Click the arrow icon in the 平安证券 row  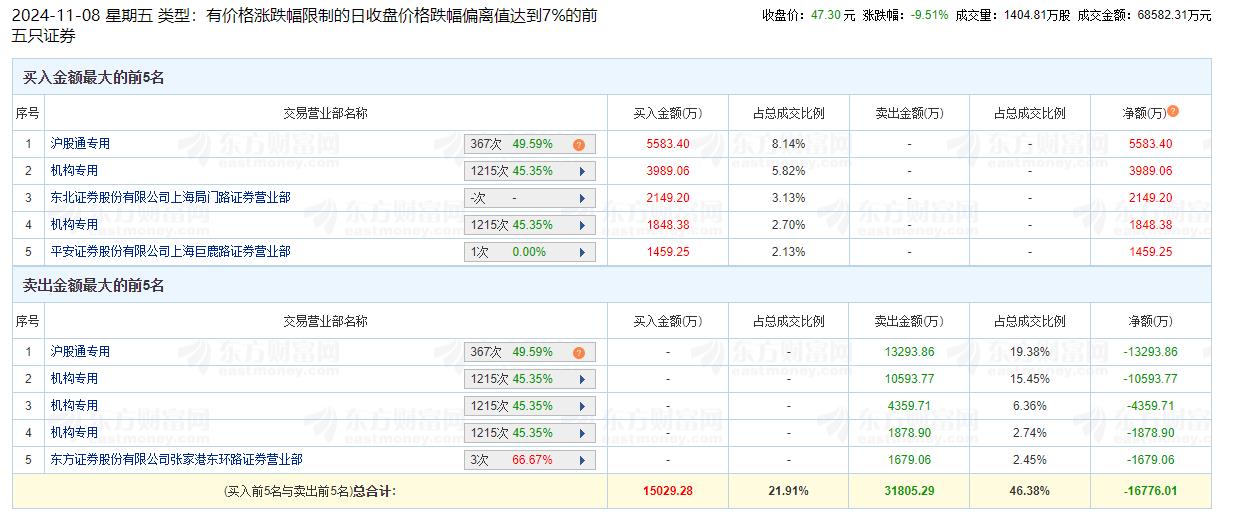pos(582,252)
